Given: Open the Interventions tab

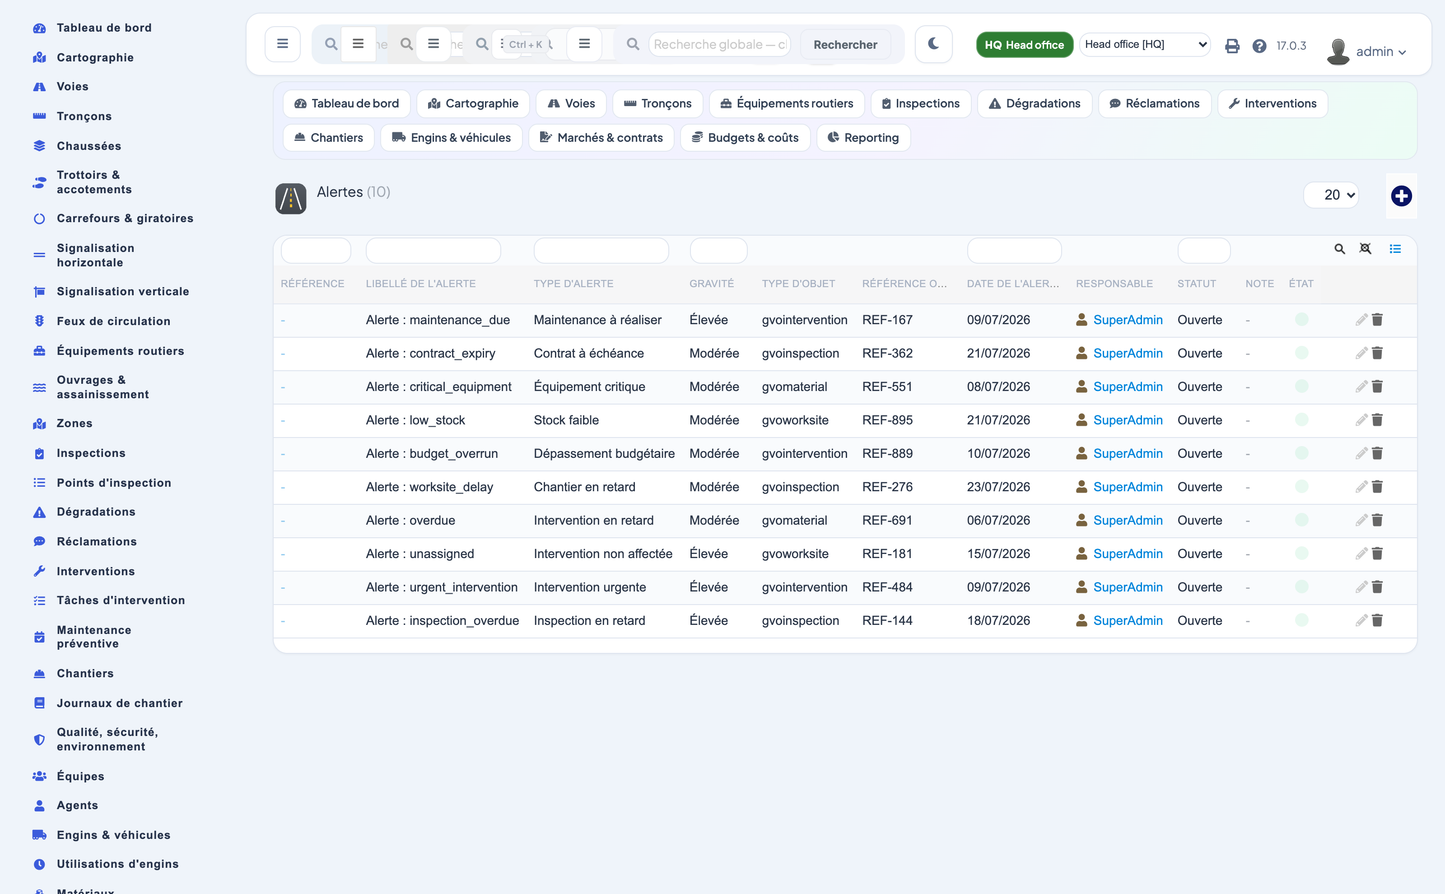Looking at the screenshot, I should 1272,103.
